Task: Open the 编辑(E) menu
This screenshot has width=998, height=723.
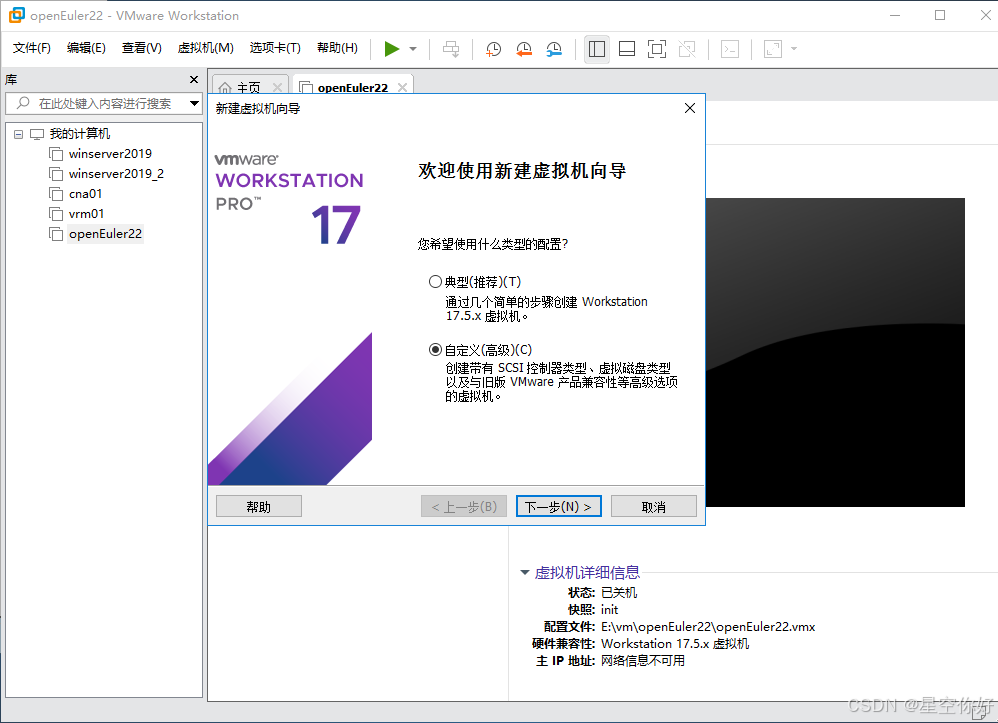Action: (86, 48)
